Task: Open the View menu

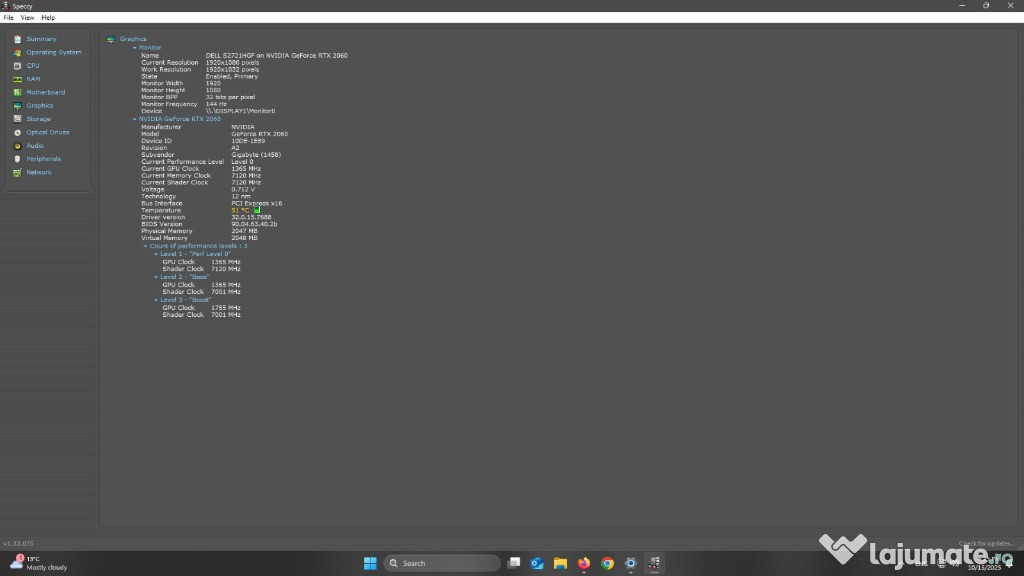Action: click(x=27, y=18)
